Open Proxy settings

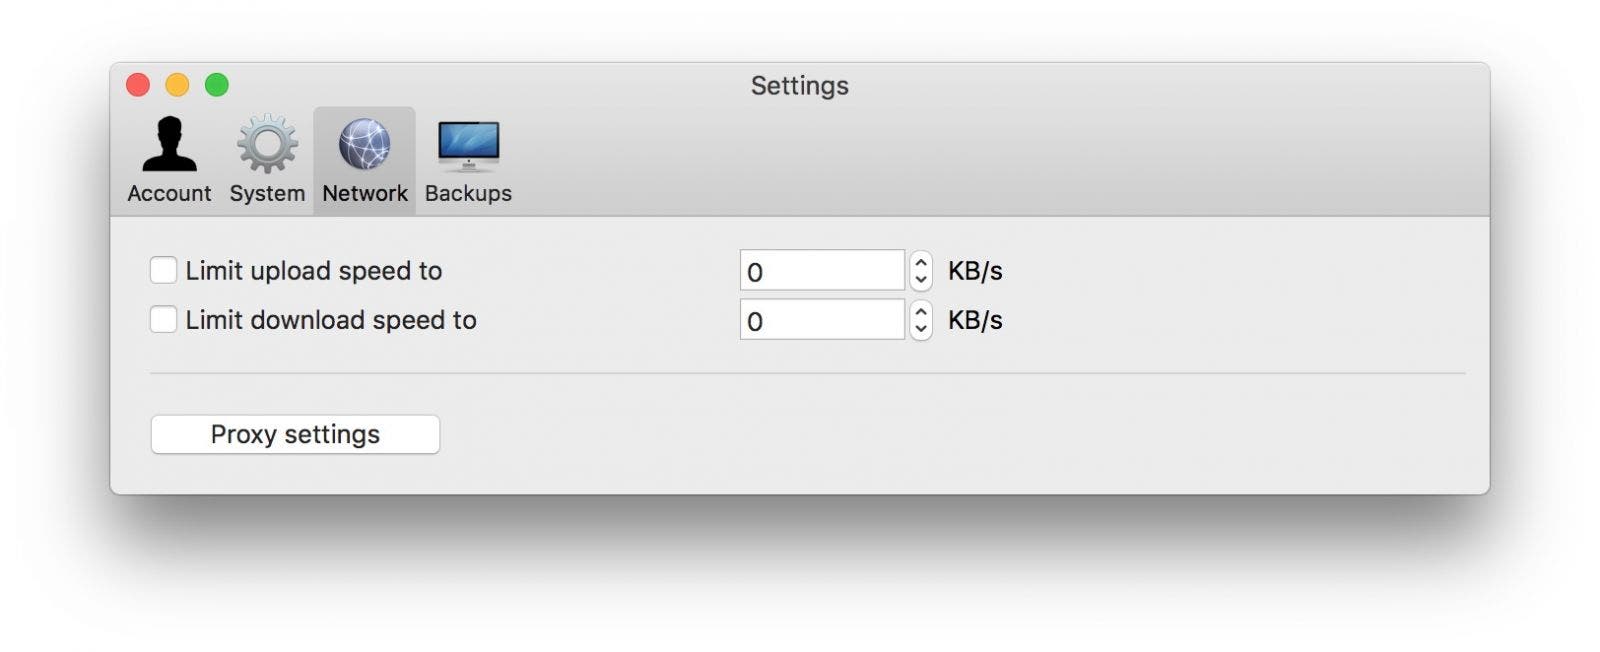pyautogui.click(x=295, y=434)
